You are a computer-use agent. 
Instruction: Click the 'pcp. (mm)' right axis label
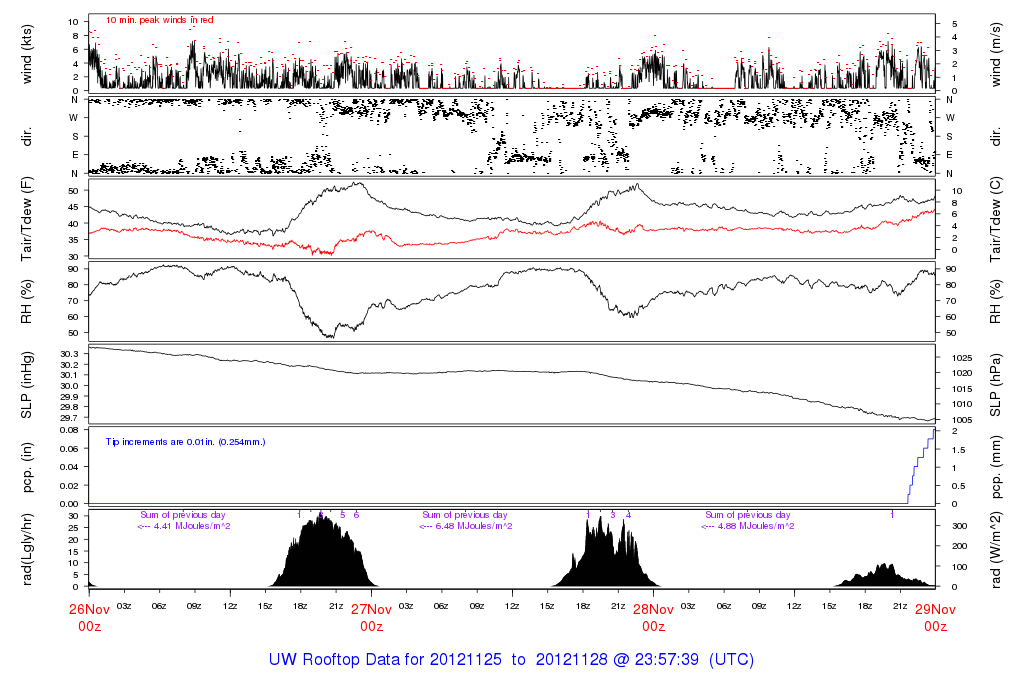(995, 466)
